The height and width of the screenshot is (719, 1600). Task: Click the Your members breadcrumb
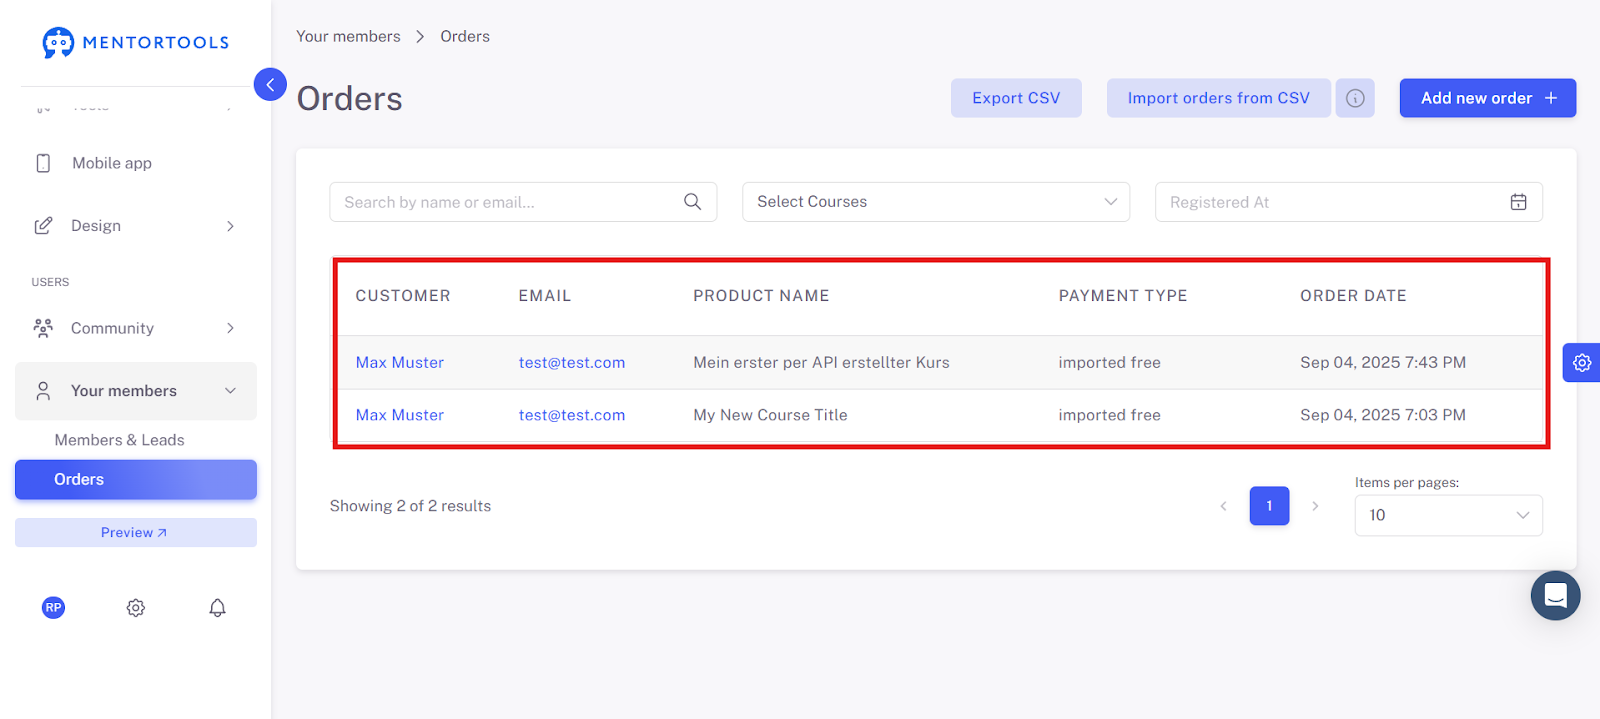pyautogui.click(x=348, y=36)
